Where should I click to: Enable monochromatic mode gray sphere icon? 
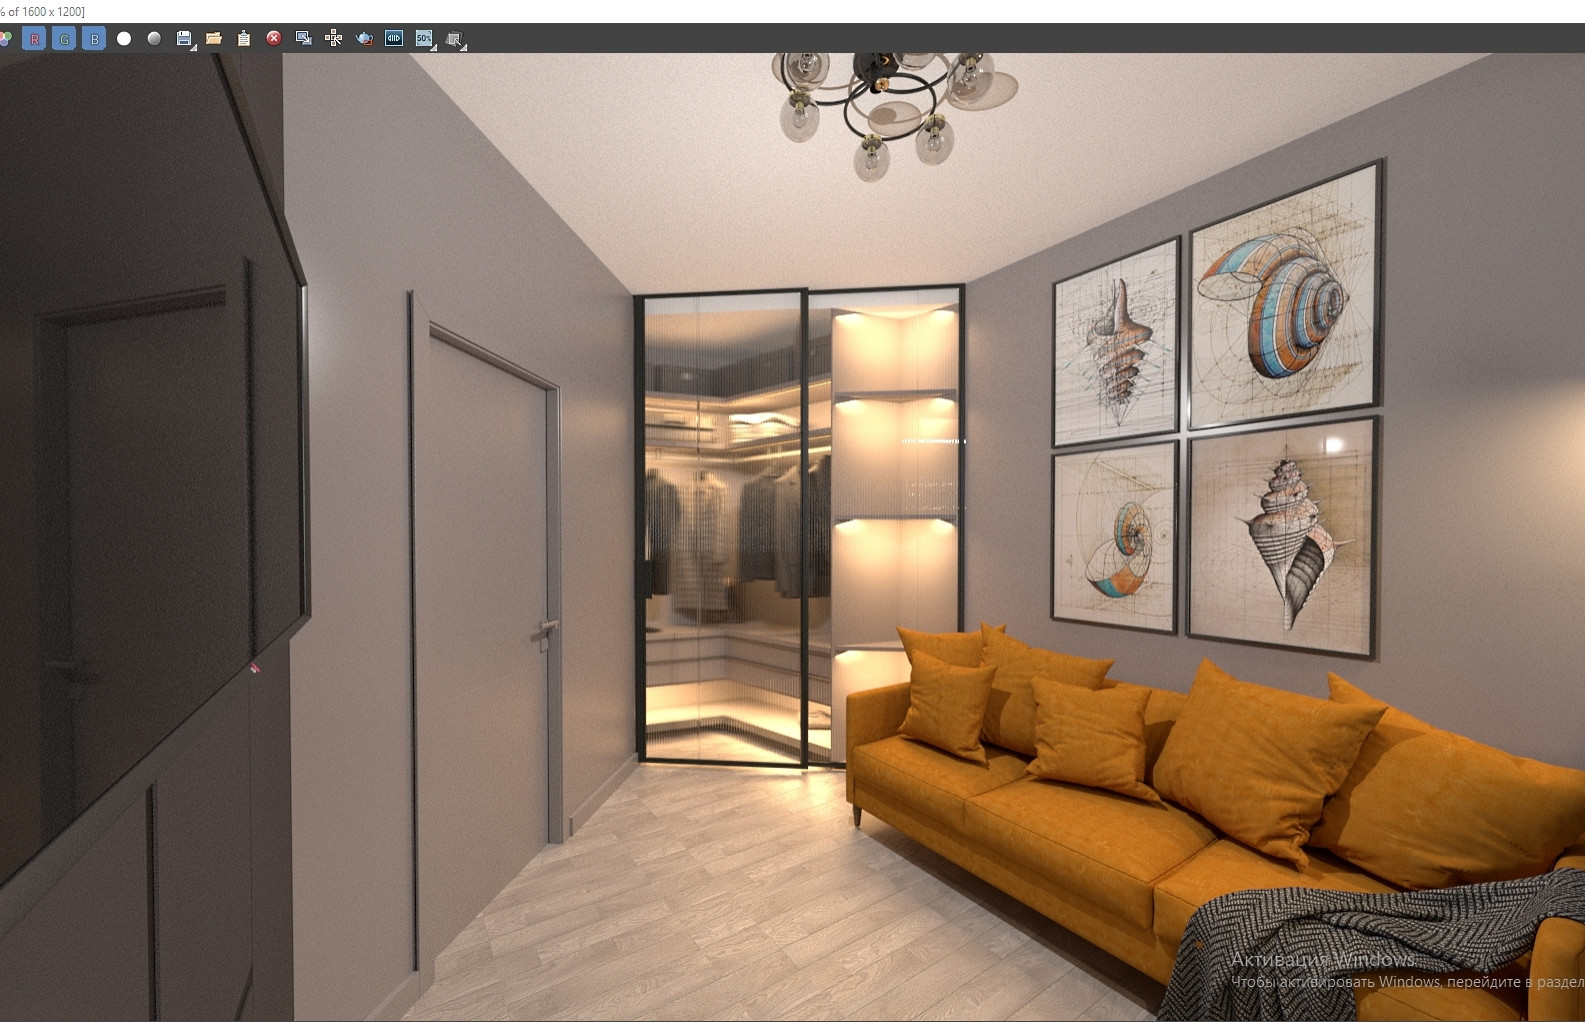154,39
